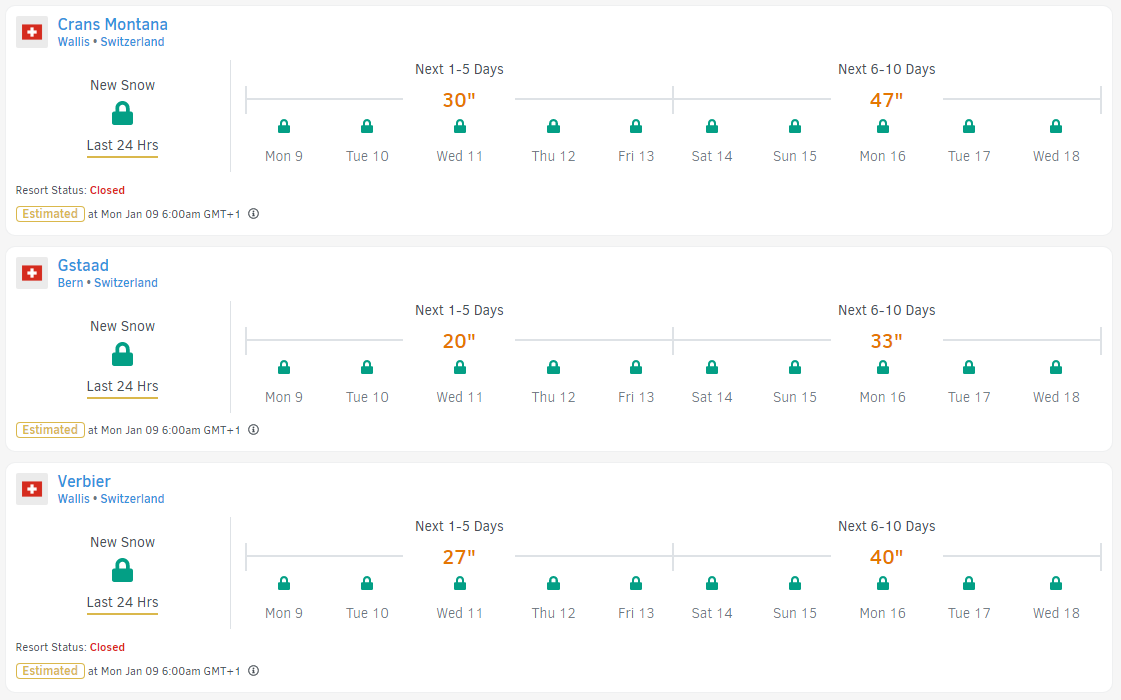Click the Estimated badge for Gstaad
This screenshot has width=1121, height=700.
[x=50, y=430]
